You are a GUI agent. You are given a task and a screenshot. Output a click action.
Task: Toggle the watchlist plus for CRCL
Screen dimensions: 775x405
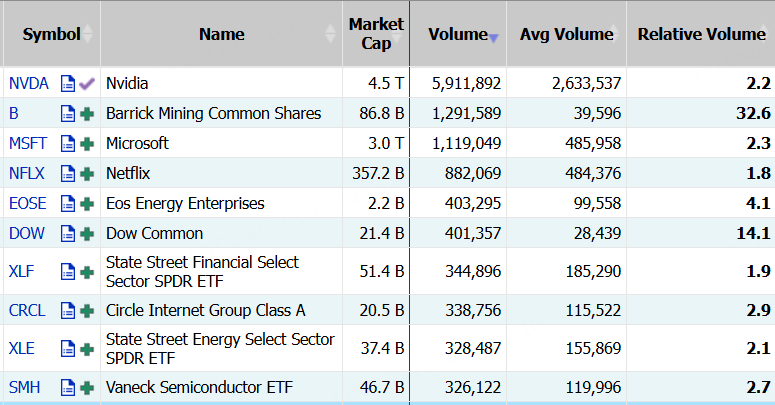click(x=87, y=310)
